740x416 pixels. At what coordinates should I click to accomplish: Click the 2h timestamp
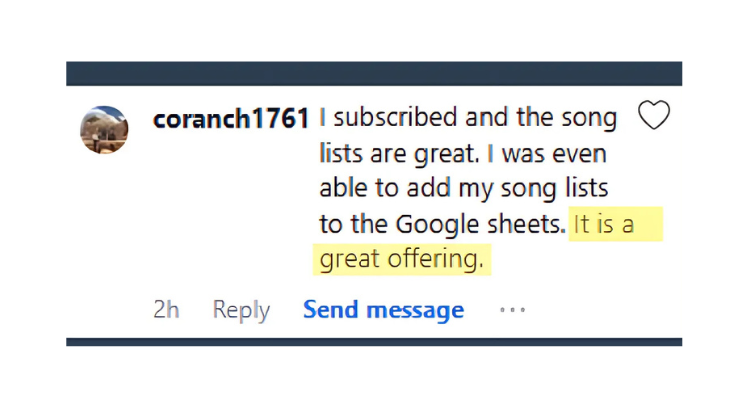166,310
